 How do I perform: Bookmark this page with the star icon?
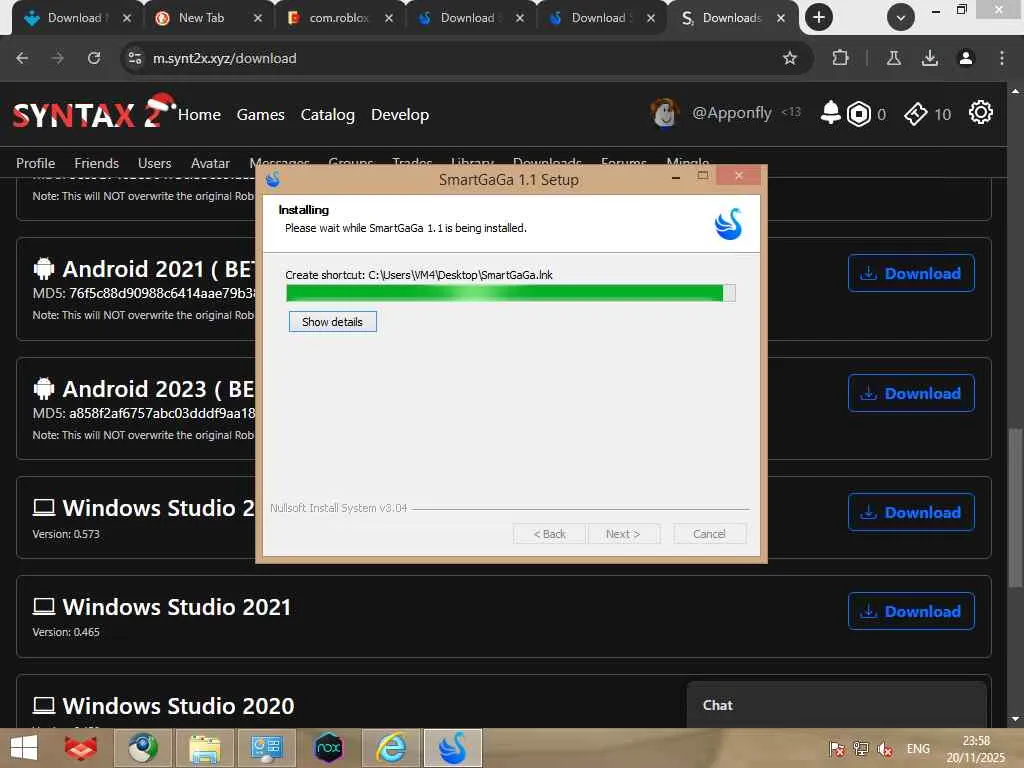(790, 58)
